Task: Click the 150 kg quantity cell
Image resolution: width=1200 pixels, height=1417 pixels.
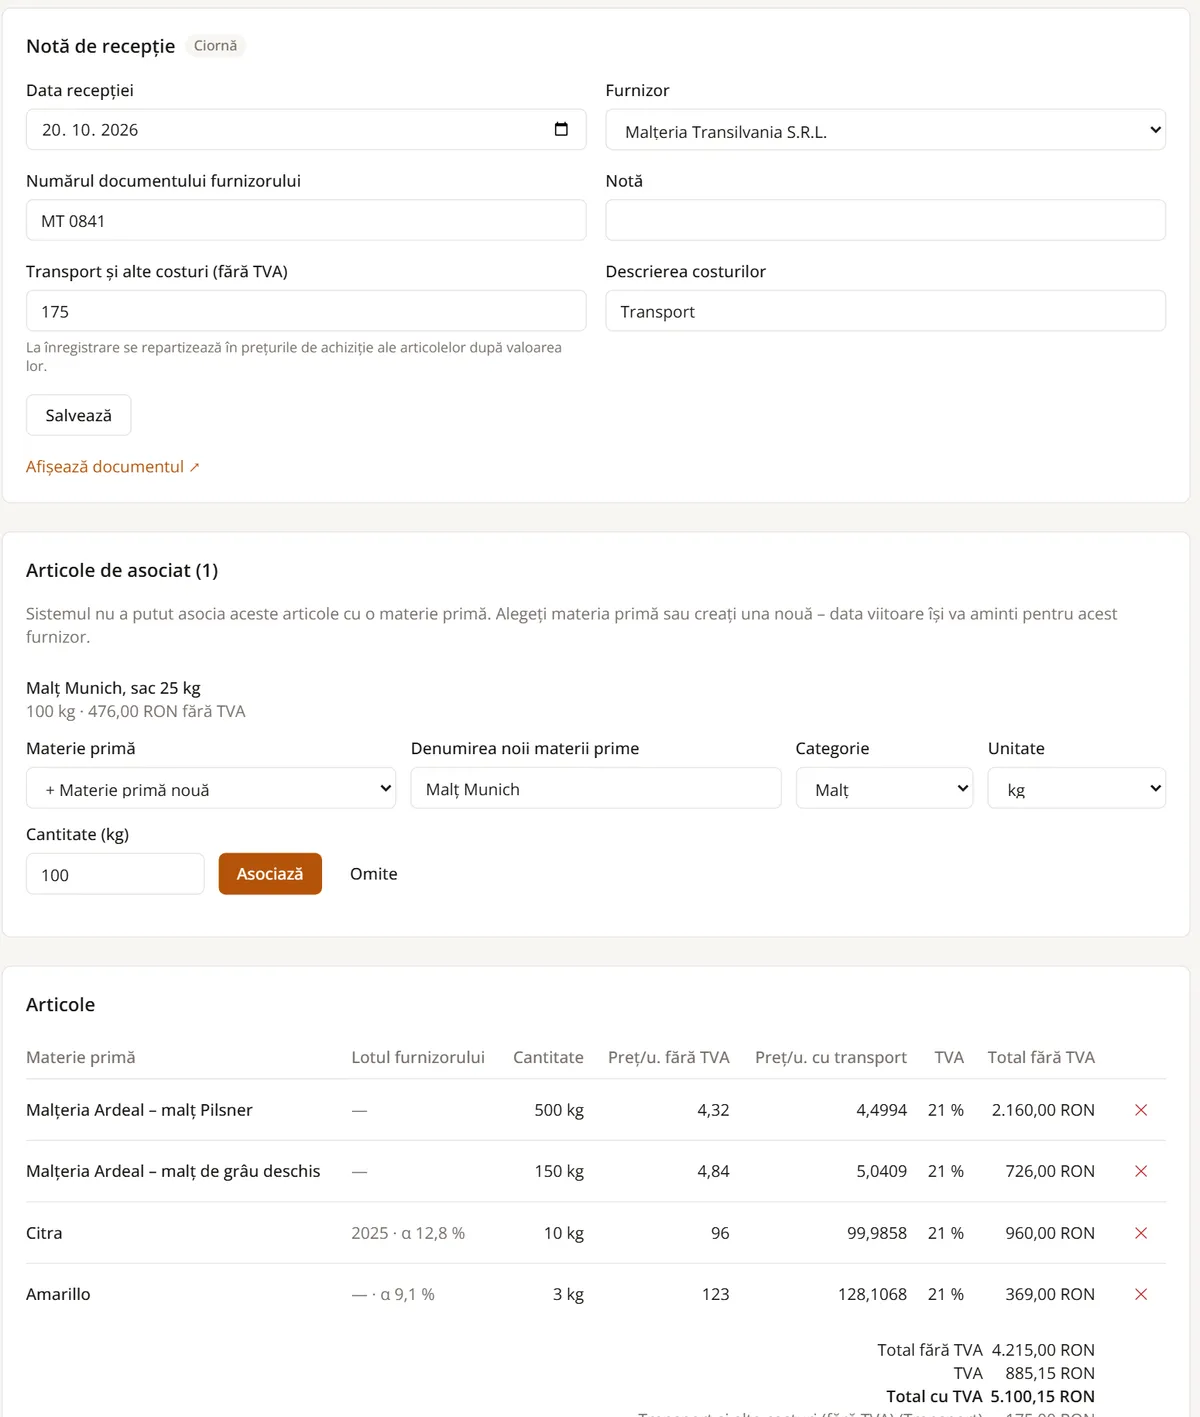Action: click(559, 1171)
